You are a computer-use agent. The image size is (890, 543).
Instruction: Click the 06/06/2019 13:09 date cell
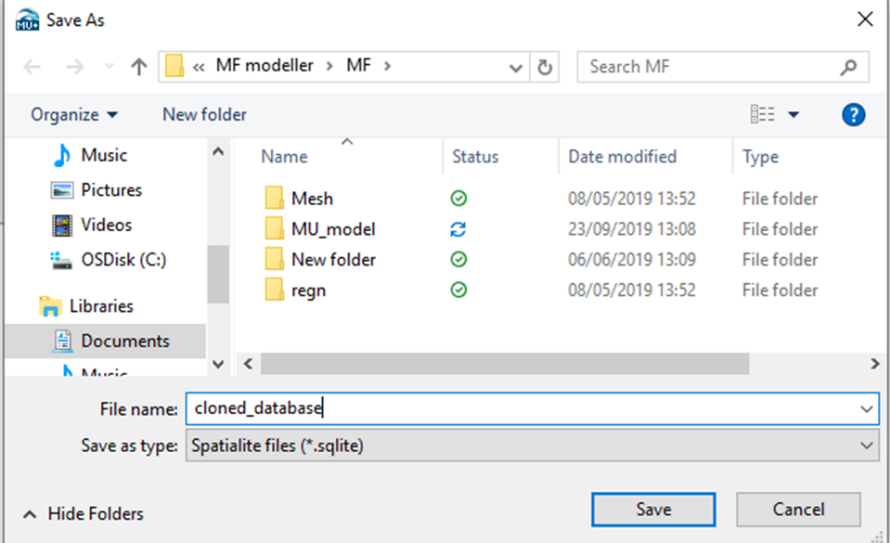click(x=632, y=260)
